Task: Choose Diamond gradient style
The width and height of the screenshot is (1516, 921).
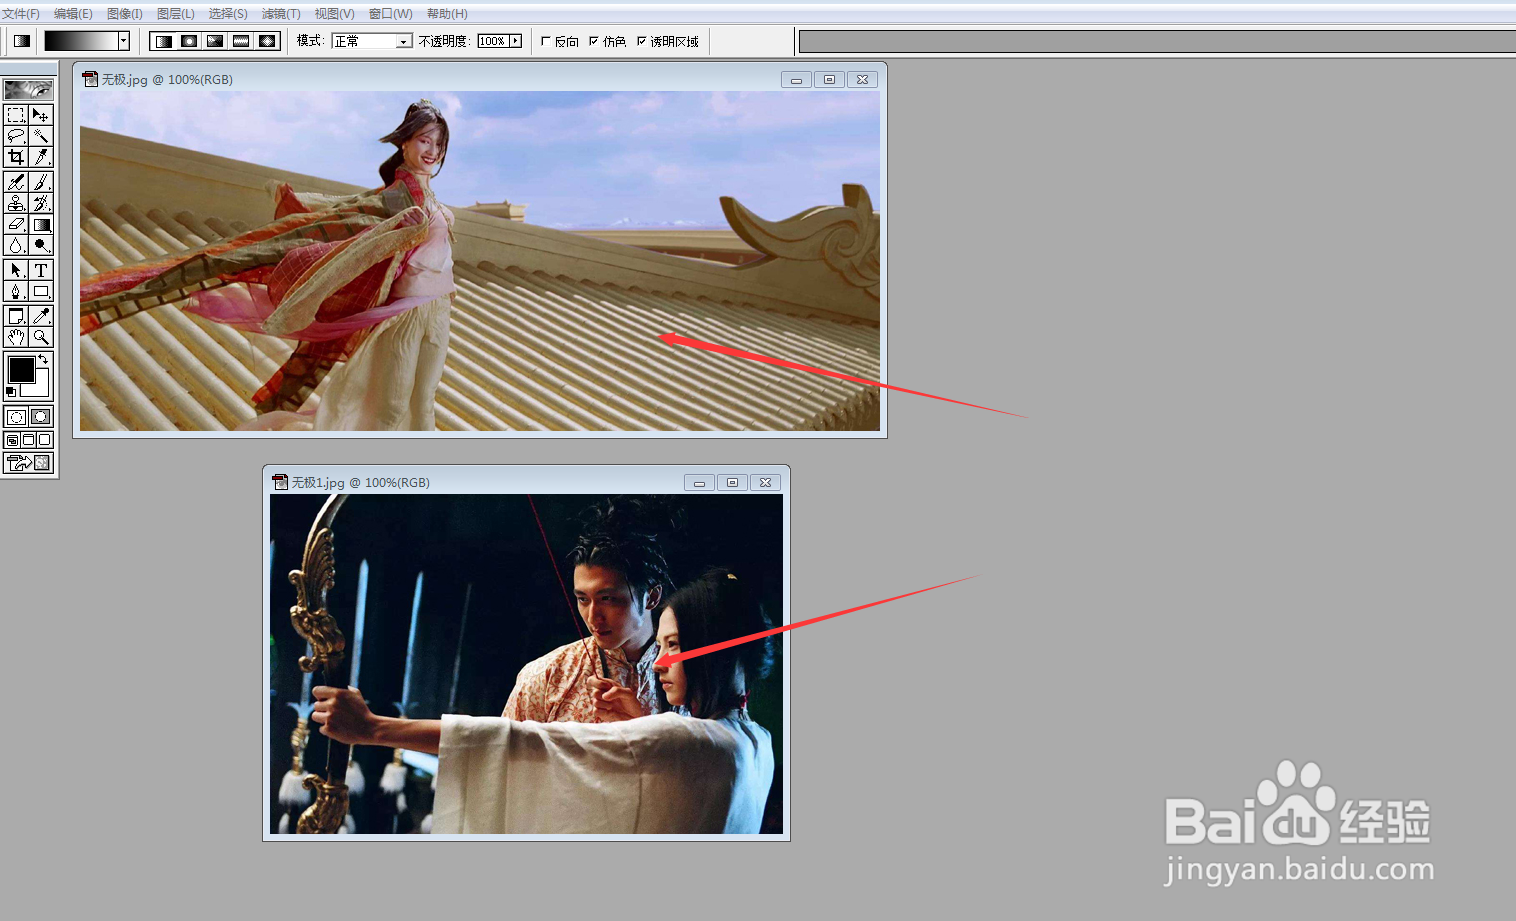Action: point(267,41)
